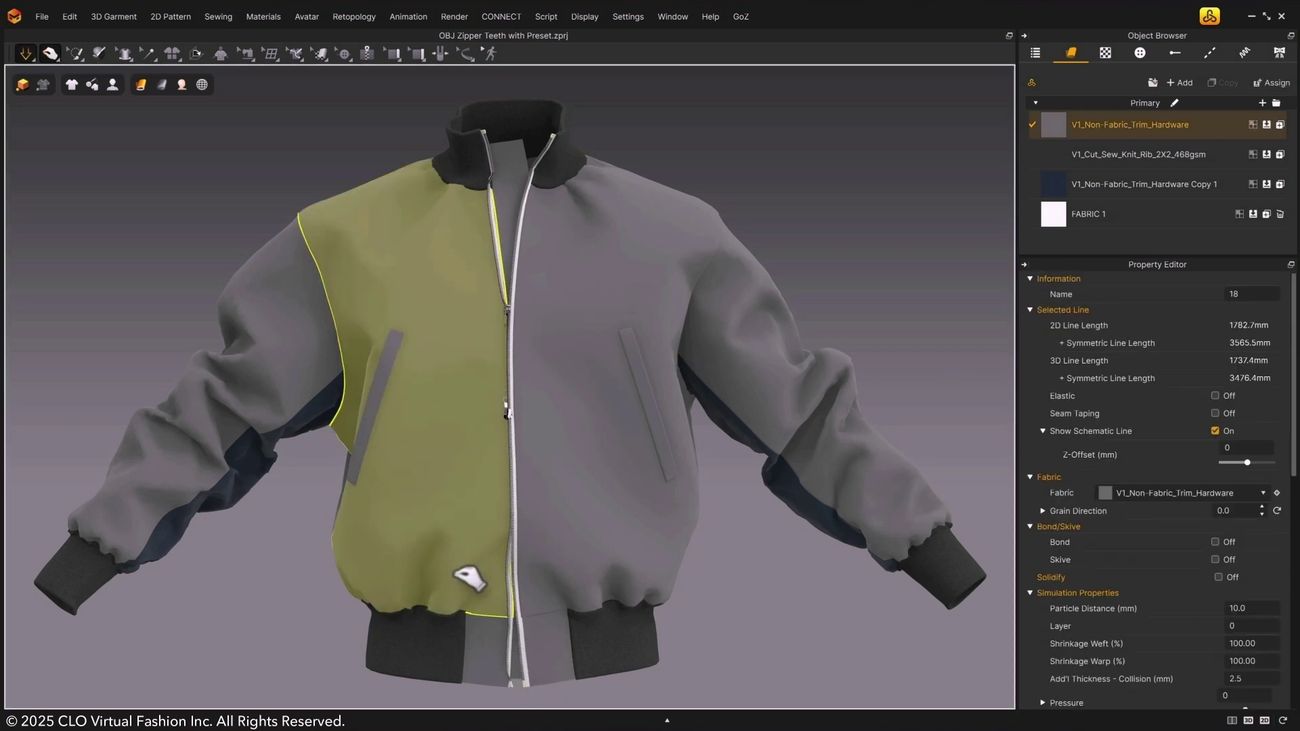Open the Topstitch tab icon

pyautogui.click(x=1209, y=53)
